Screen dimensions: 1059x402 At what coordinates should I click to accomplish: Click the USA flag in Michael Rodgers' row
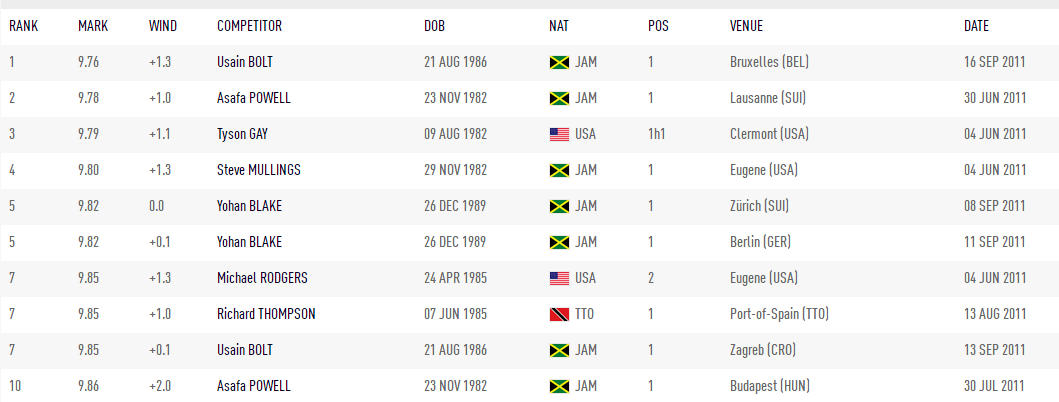coord(559,278)
